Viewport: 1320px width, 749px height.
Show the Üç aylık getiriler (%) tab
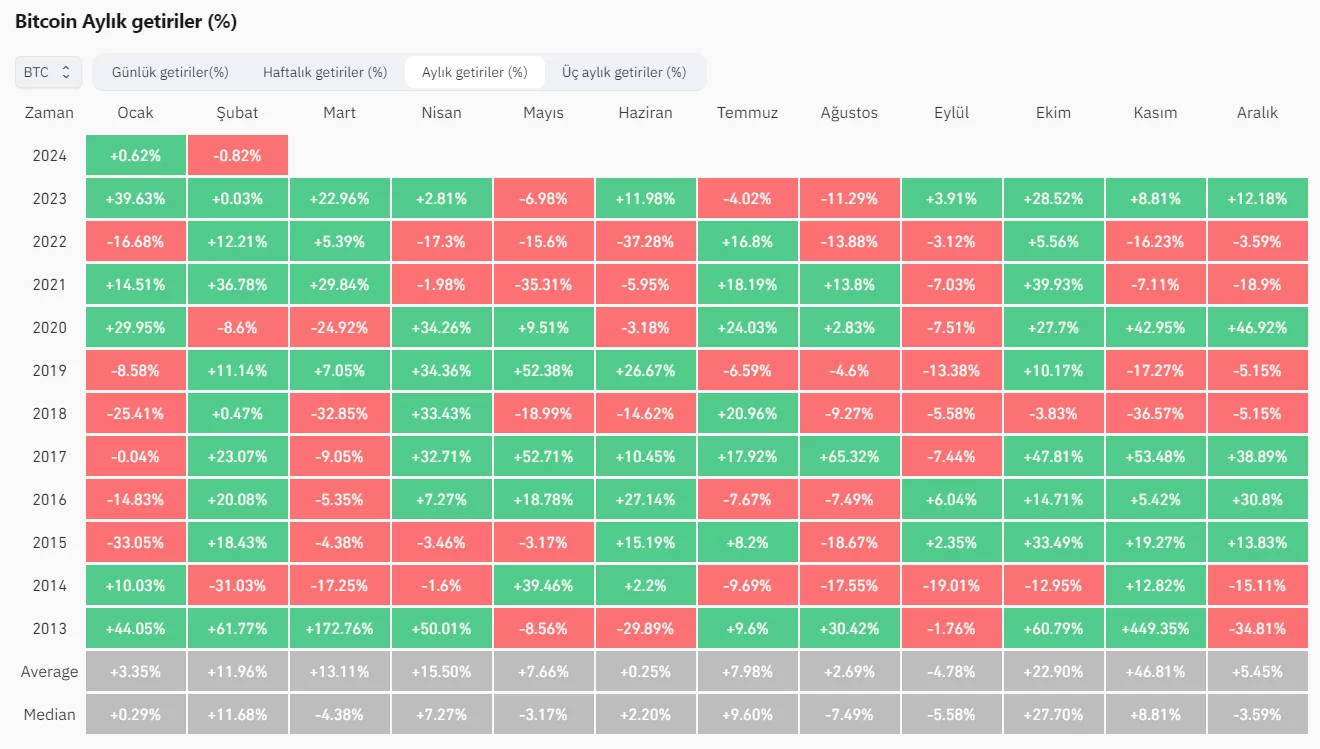coord(624,72)
